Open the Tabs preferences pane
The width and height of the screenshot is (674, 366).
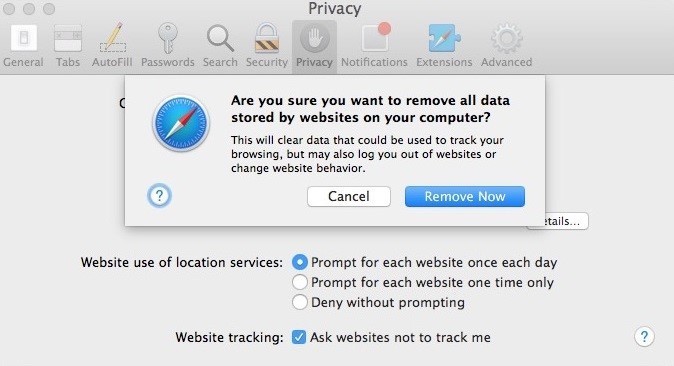[x=68, y=45]
